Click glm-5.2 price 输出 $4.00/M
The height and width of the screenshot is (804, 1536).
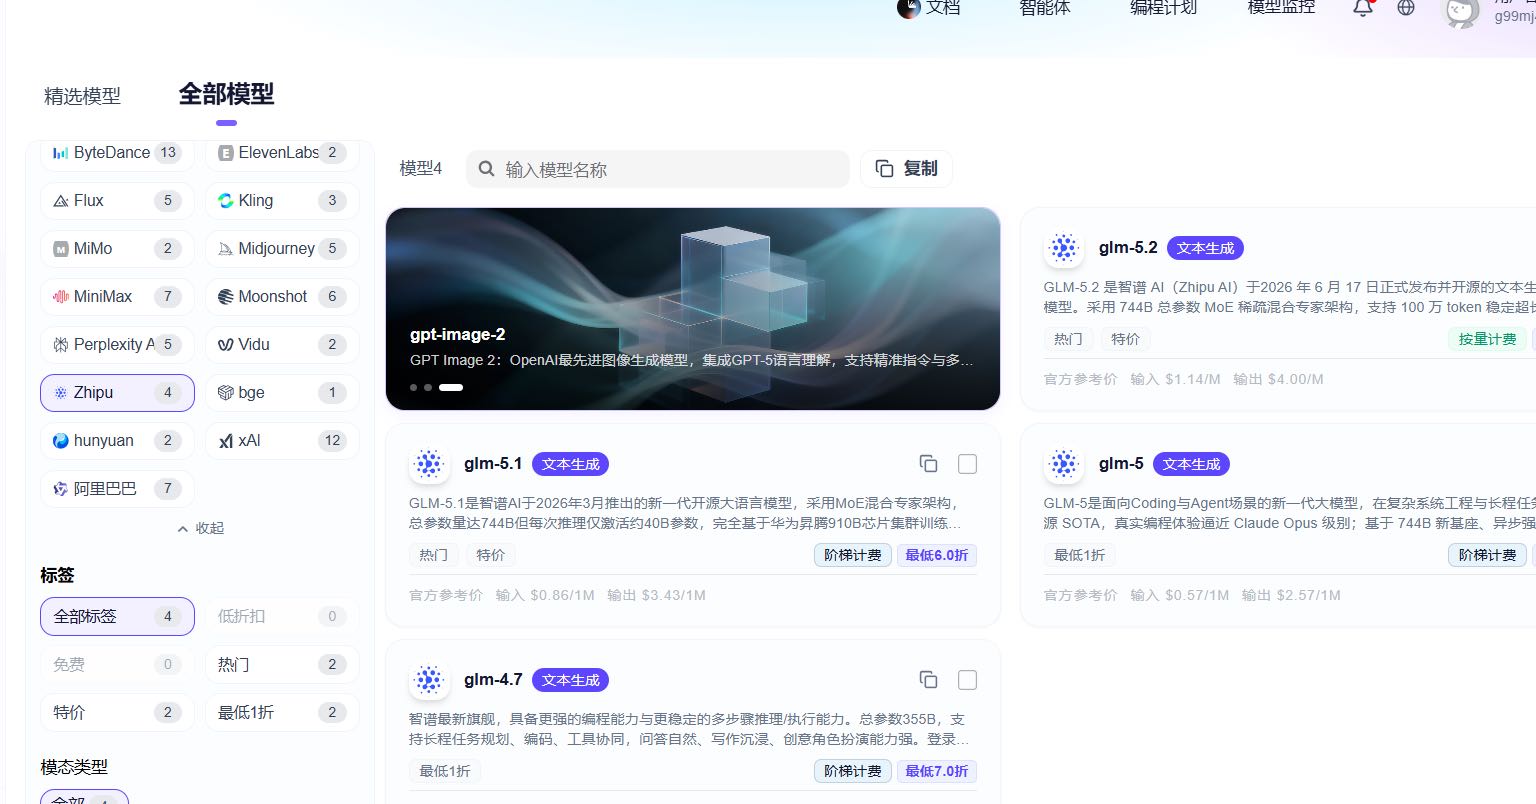click(x=1278, y=379)
